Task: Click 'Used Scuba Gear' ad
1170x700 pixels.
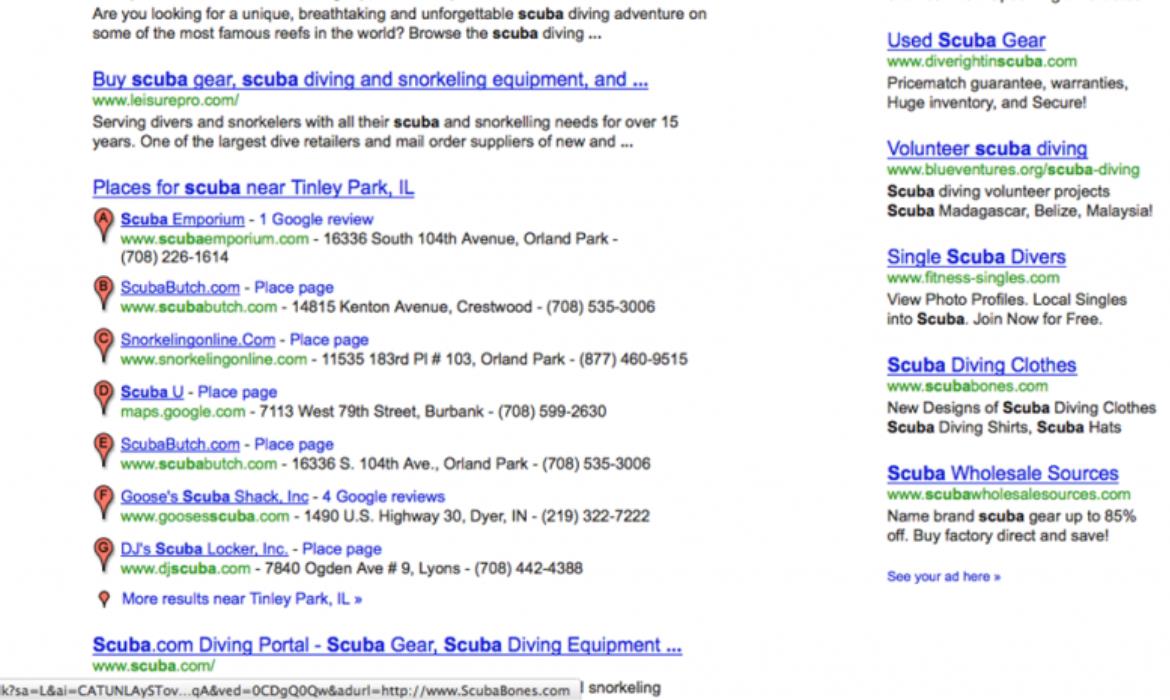Action: coord(966,41)
